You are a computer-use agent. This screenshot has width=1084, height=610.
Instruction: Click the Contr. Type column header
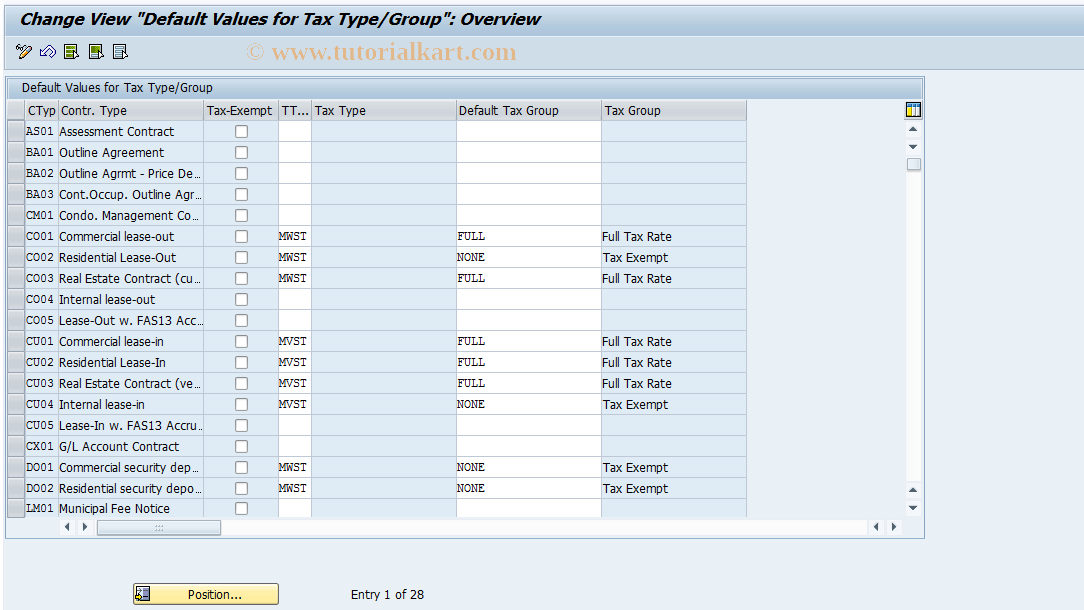pyautogui.click(x=131, y=111)
